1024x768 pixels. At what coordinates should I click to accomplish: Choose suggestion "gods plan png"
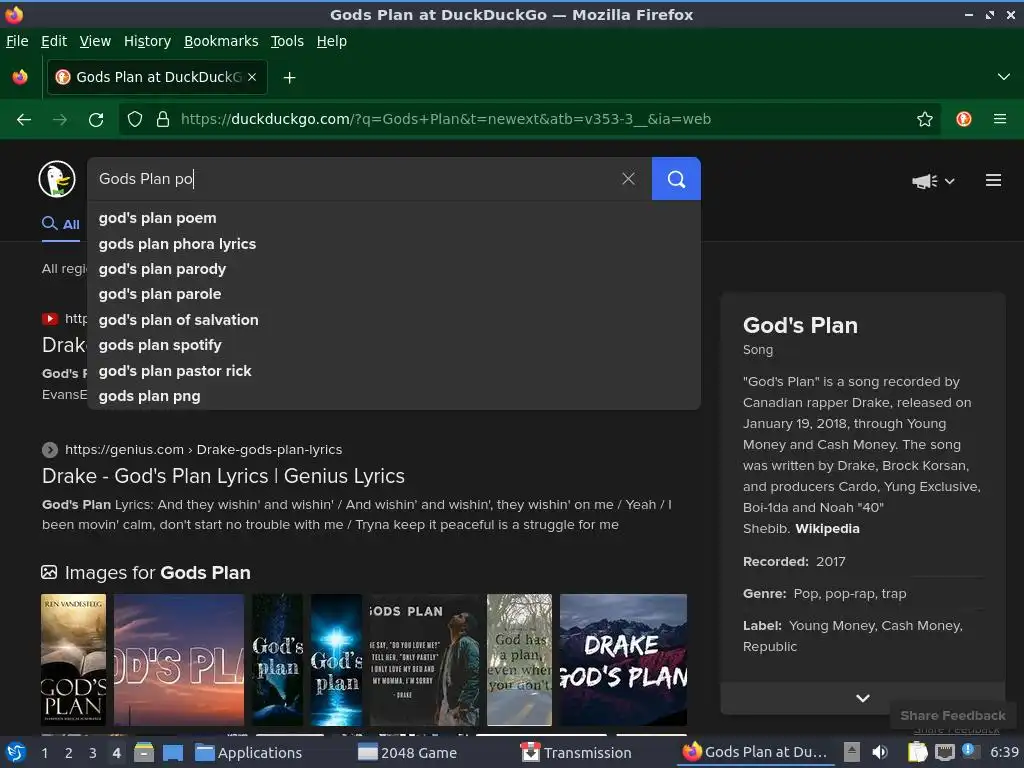pos(394,396)
